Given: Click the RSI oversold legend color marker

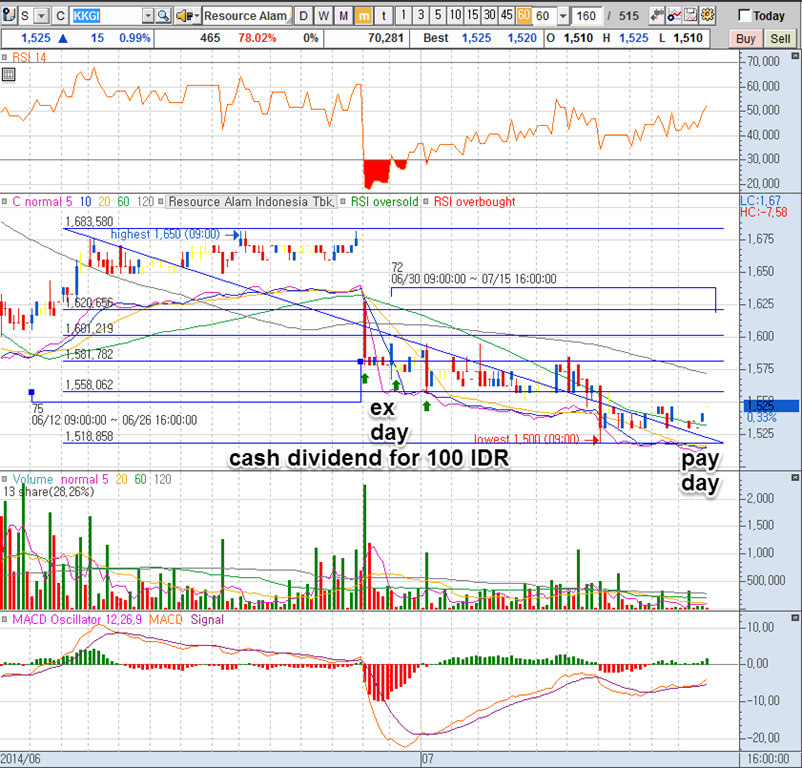Looking at the screenshot, I should (343, 202).
